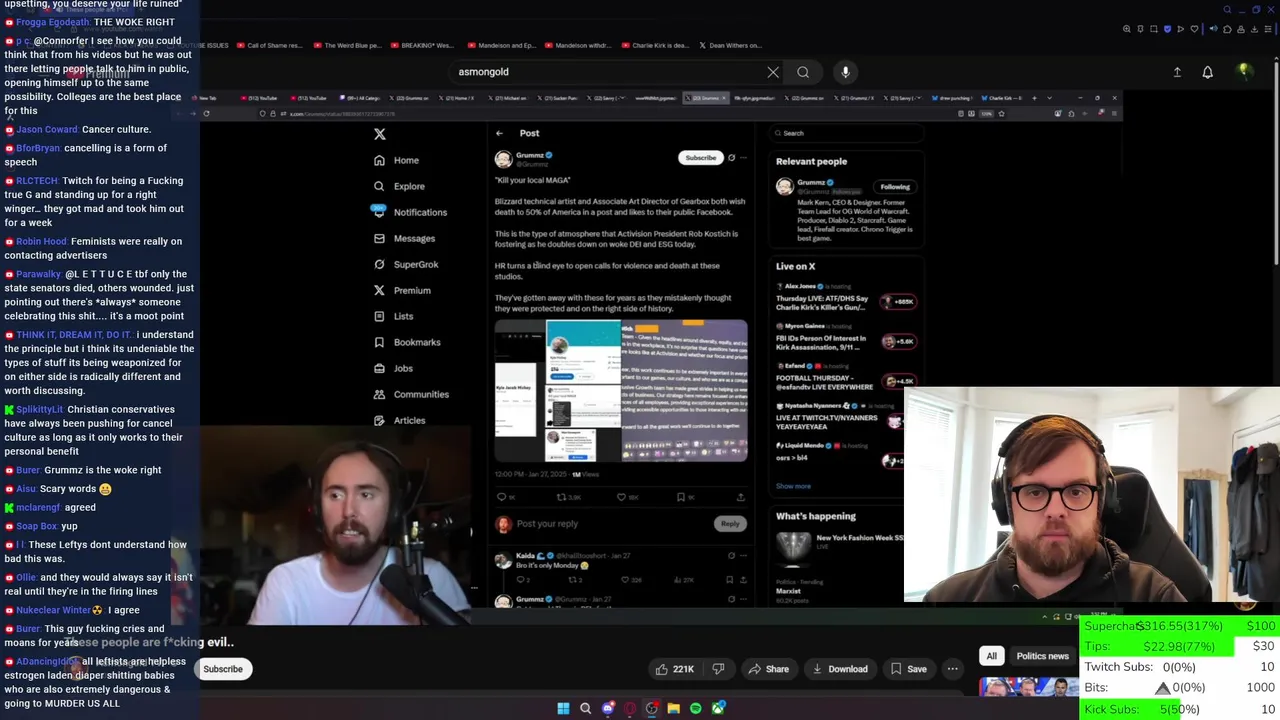Open Communities in X sidebar
The image size is (1280, 720).
(x=411, y=394)
